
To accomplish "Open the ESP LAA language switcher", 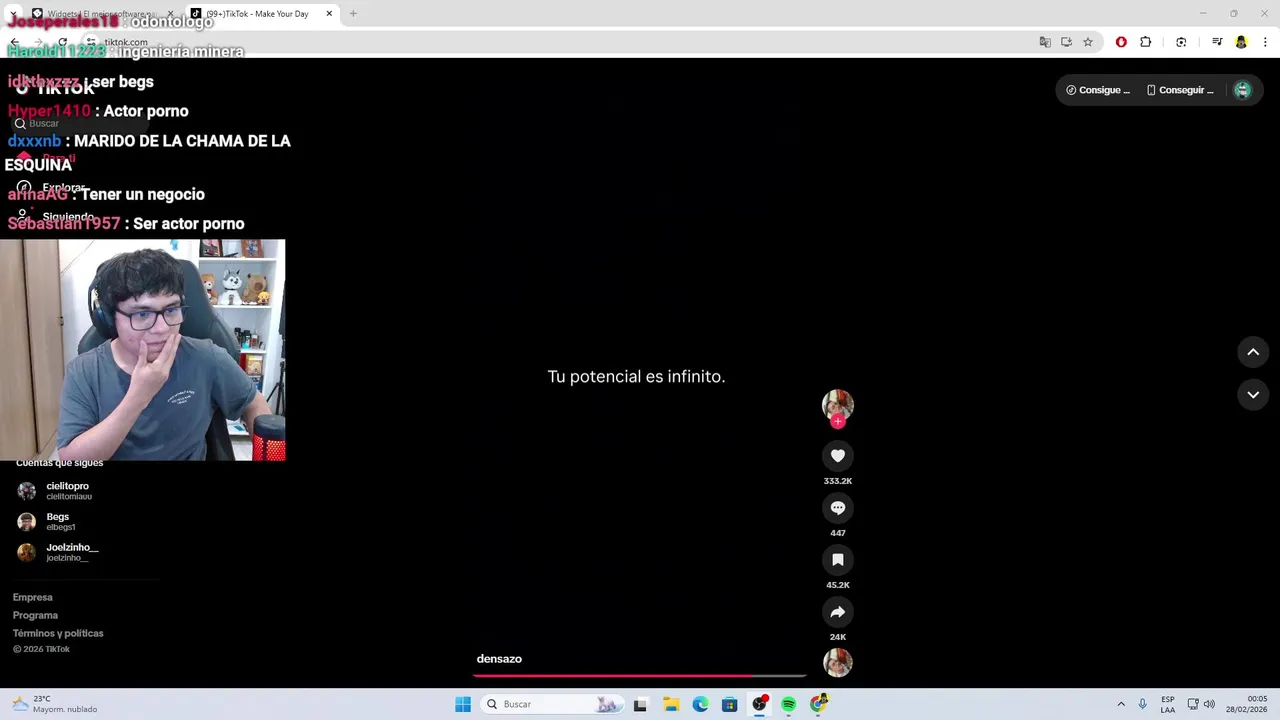I will (1168, 704).
